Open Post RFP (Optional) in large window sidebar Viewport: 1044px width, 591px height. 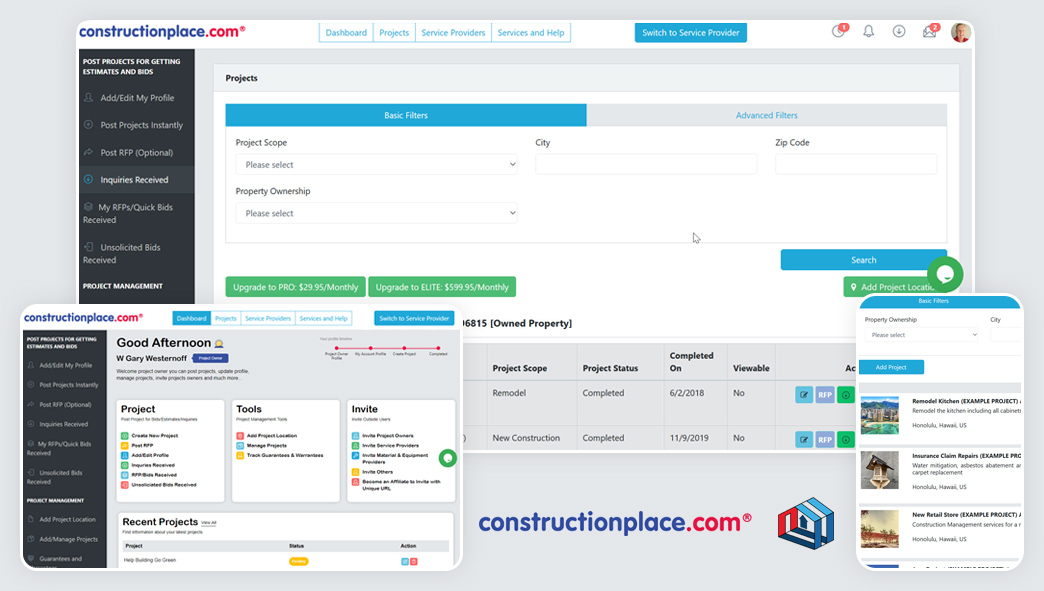pos(137,152)
